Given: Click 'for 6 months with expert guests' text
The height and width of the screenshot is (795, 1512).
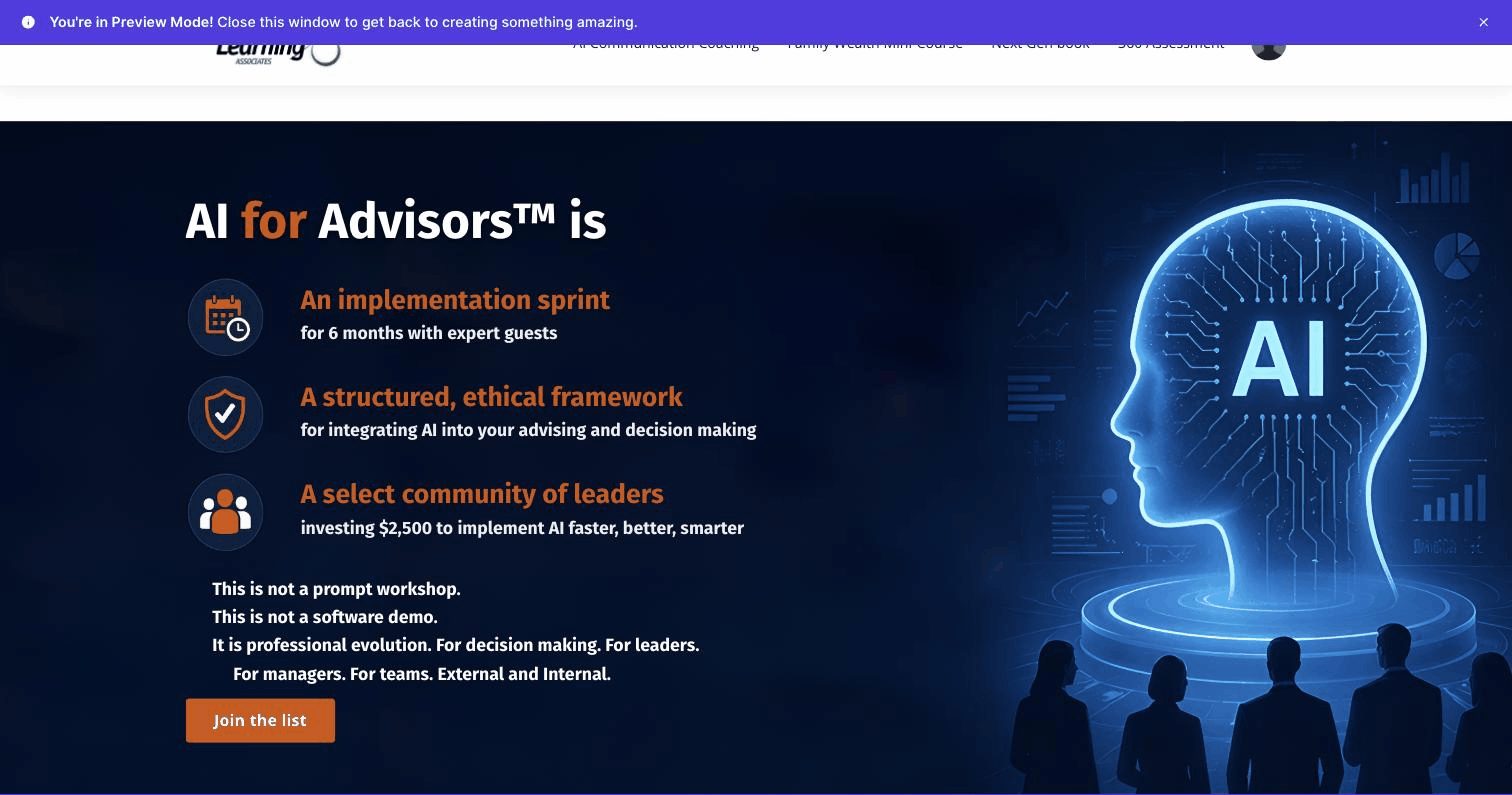Looking at the screenshot, I should click(429, 333).
